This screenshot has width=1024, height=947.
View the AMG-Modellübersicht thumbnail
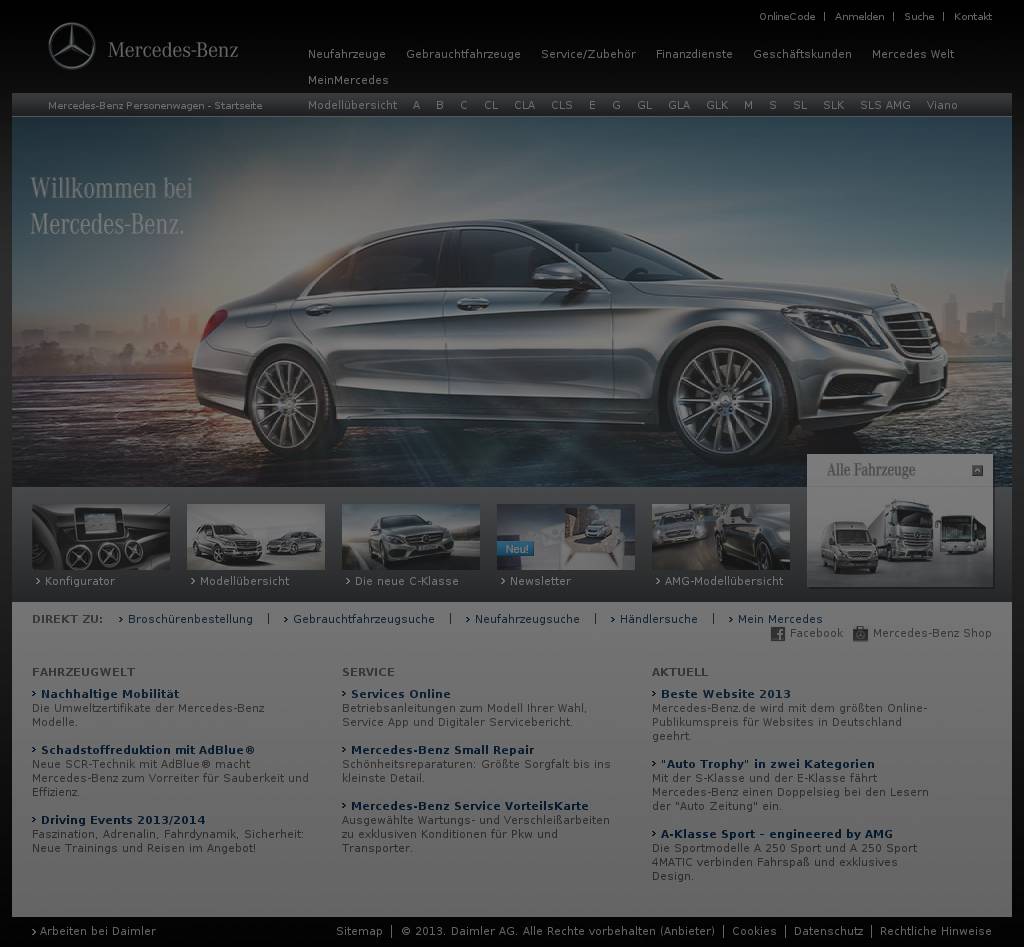[x=721, y=537]
